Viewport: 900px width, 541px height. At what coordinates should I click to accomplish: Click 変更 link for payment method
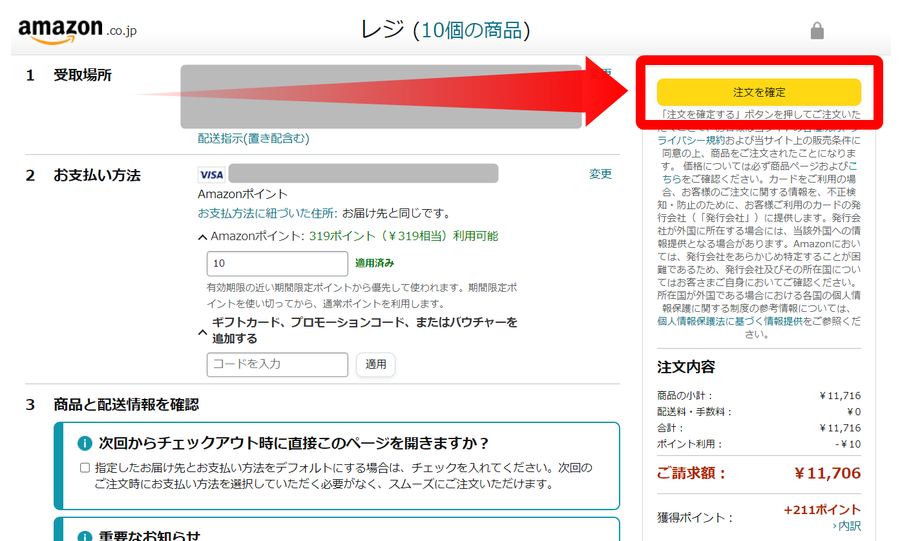pyautogui.click(x=600, y=174)
